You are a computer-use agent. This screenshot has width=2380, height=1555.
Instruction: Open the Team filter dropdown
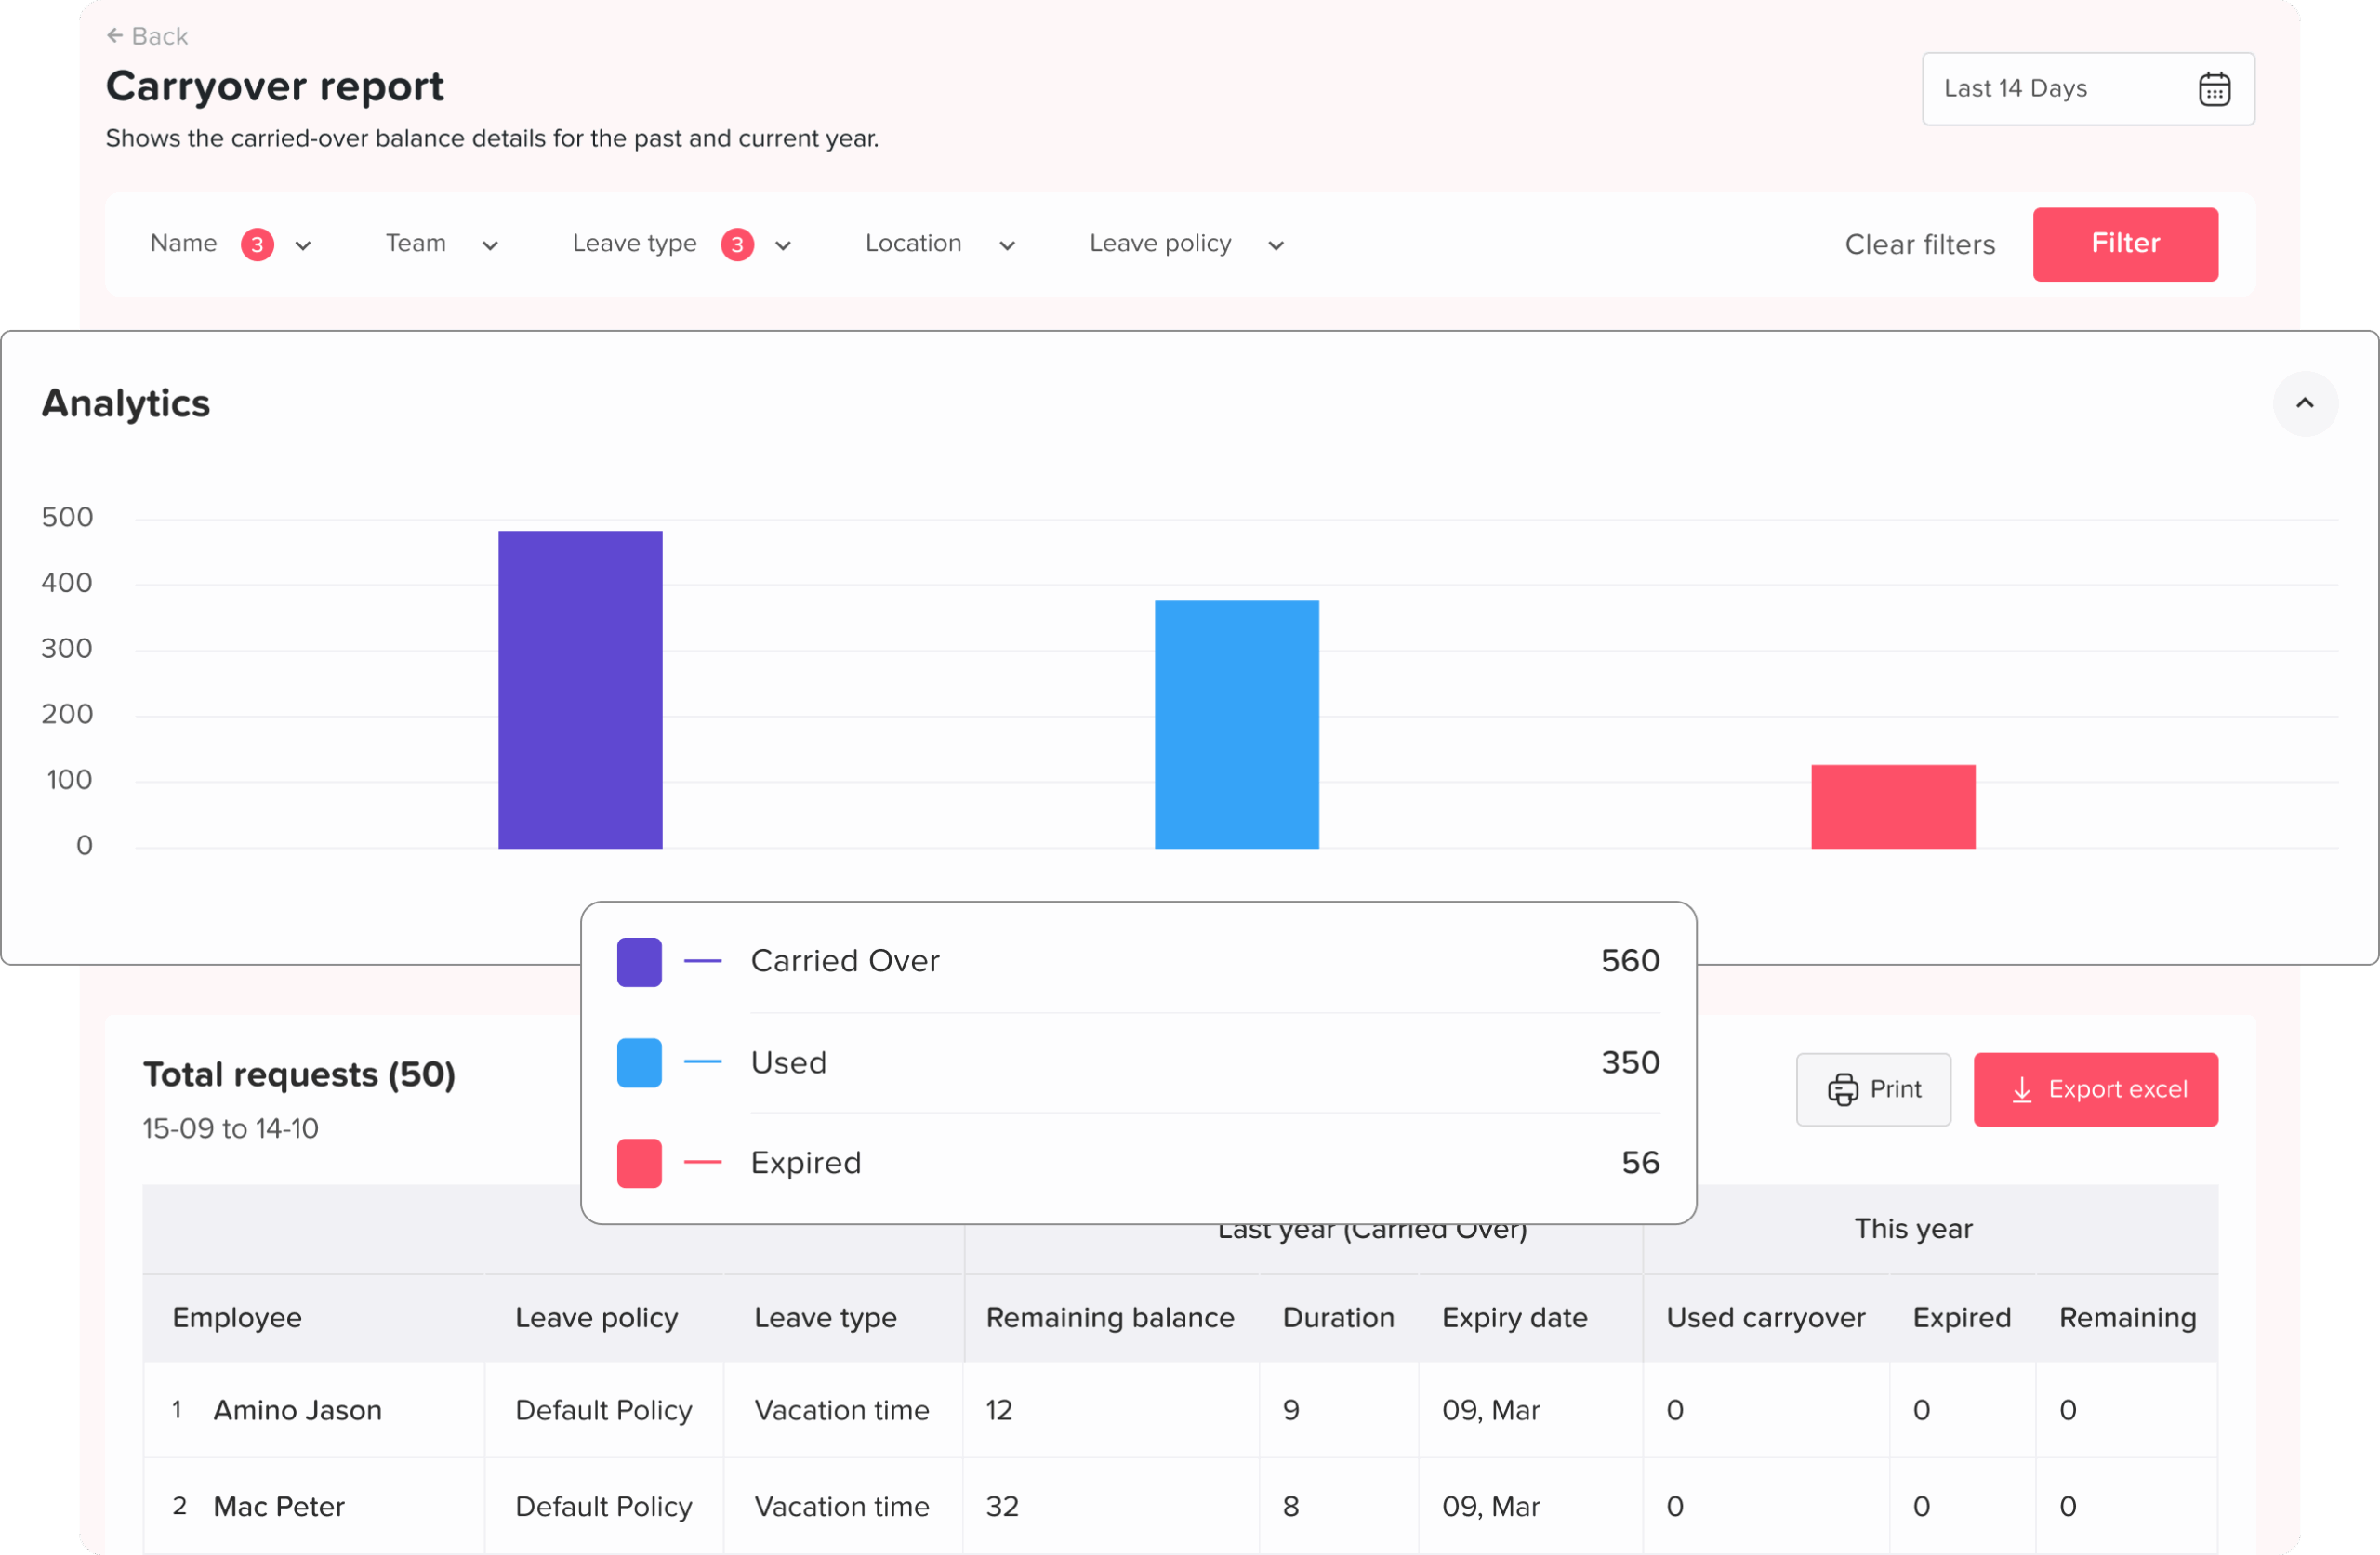(490, 245)
